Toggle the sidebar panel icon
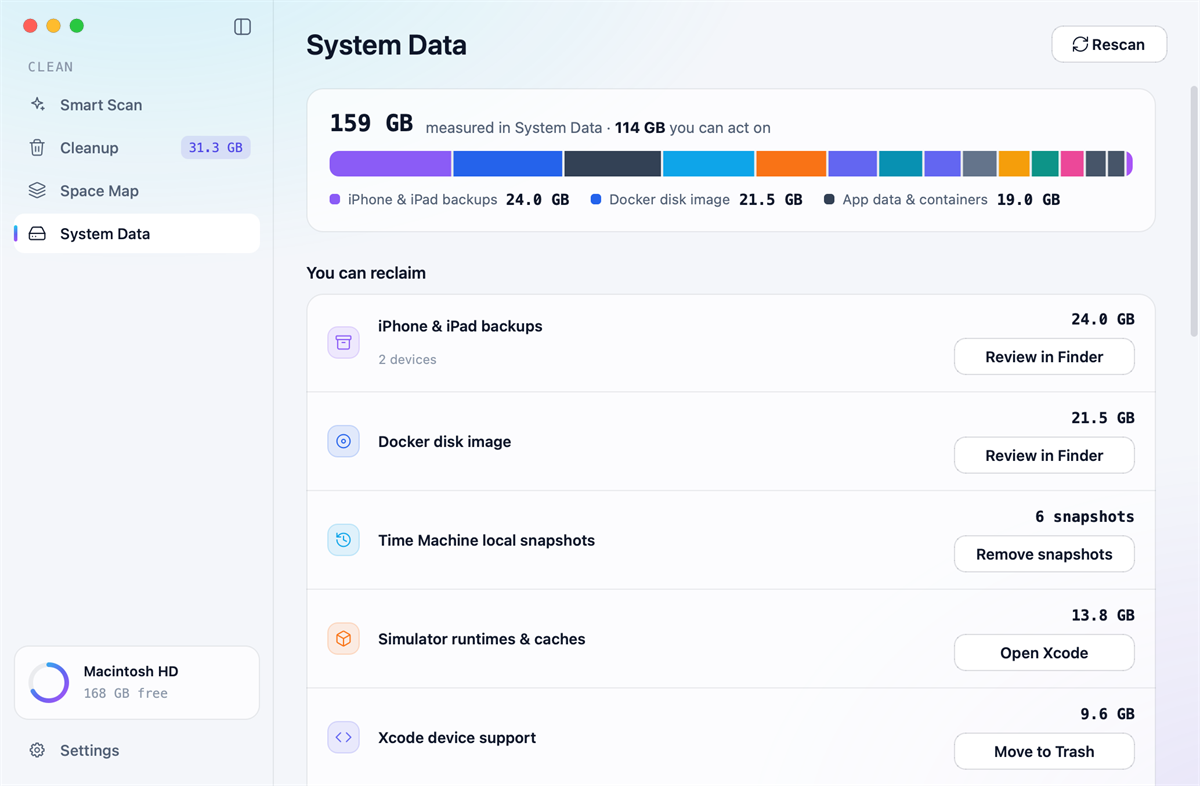 point(242,27)
